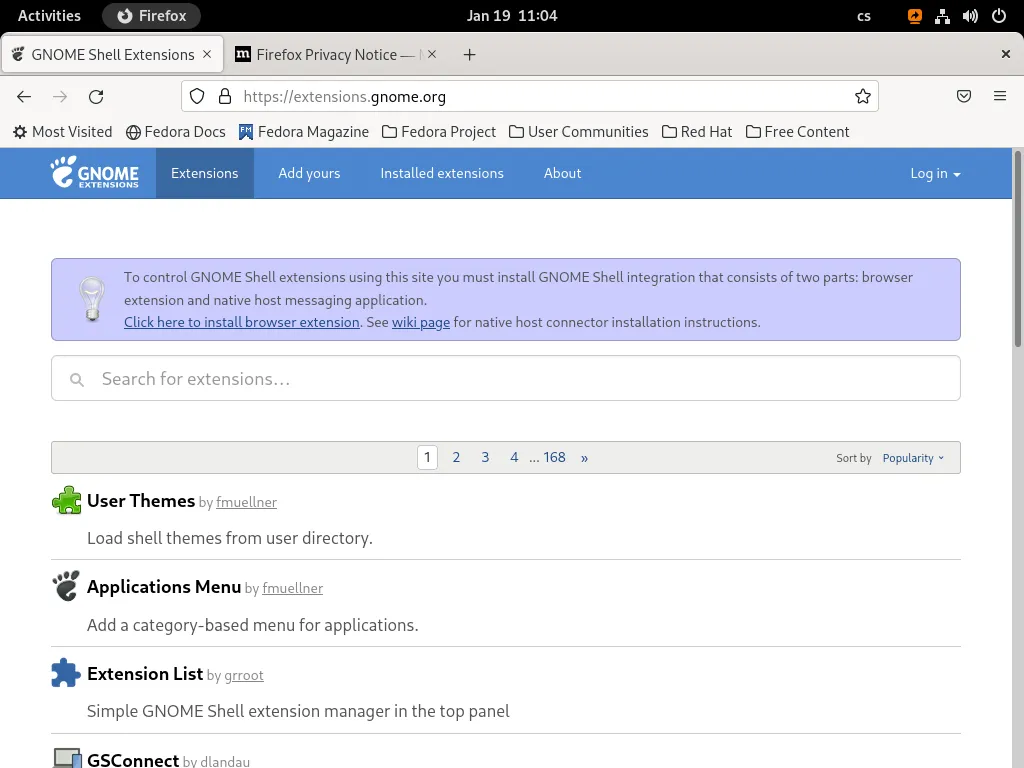Image resolution: width=1024 pixels, height=768 pixels.
Task: Open the Installed extensions page
Action: [441, 173]
